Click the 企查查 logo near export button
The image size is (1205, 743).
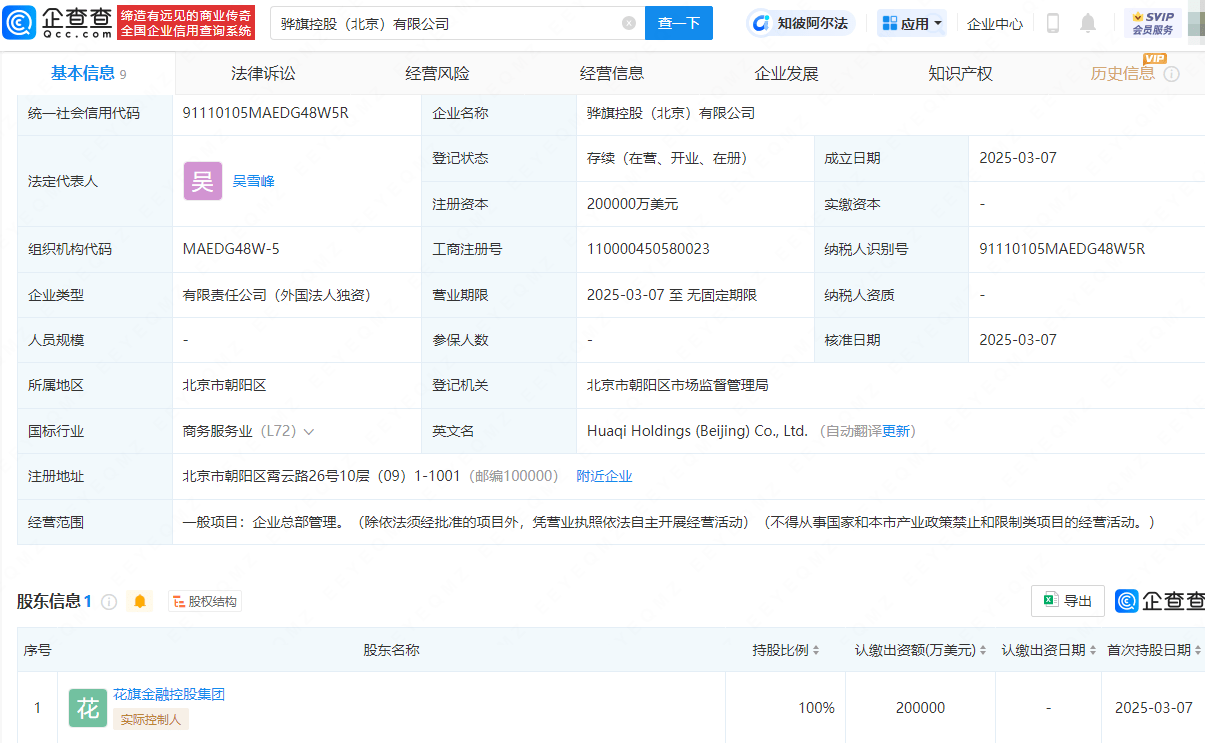(x=1161, y=601)
